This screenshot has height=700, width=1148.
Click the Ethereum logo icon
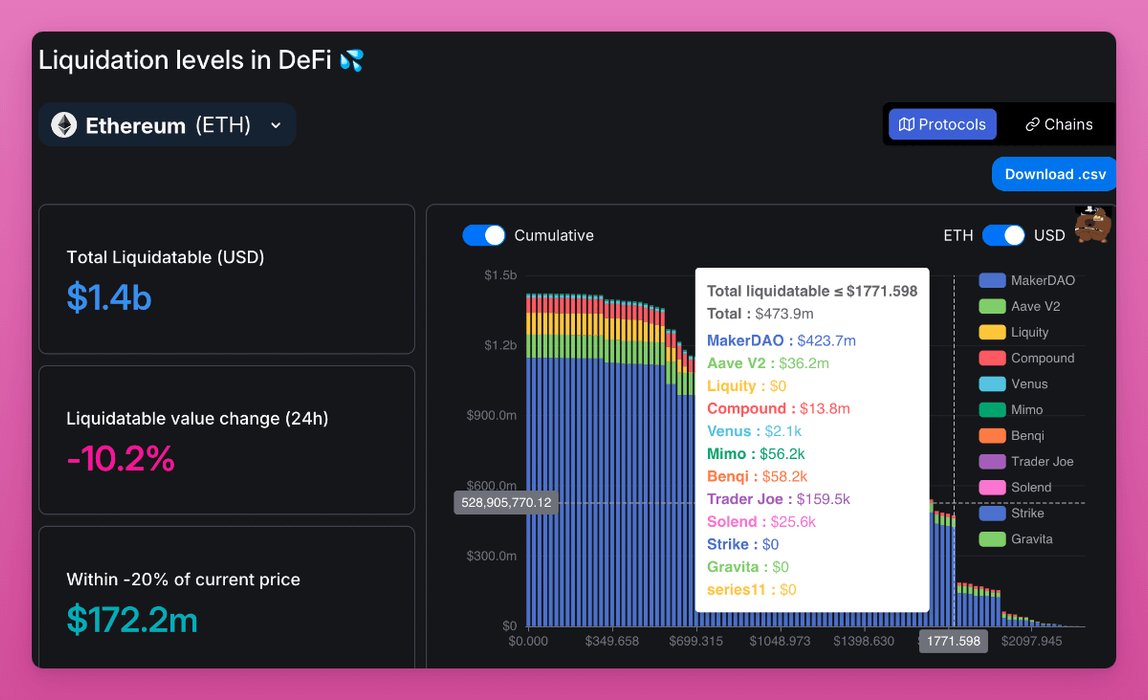(64, 125)
